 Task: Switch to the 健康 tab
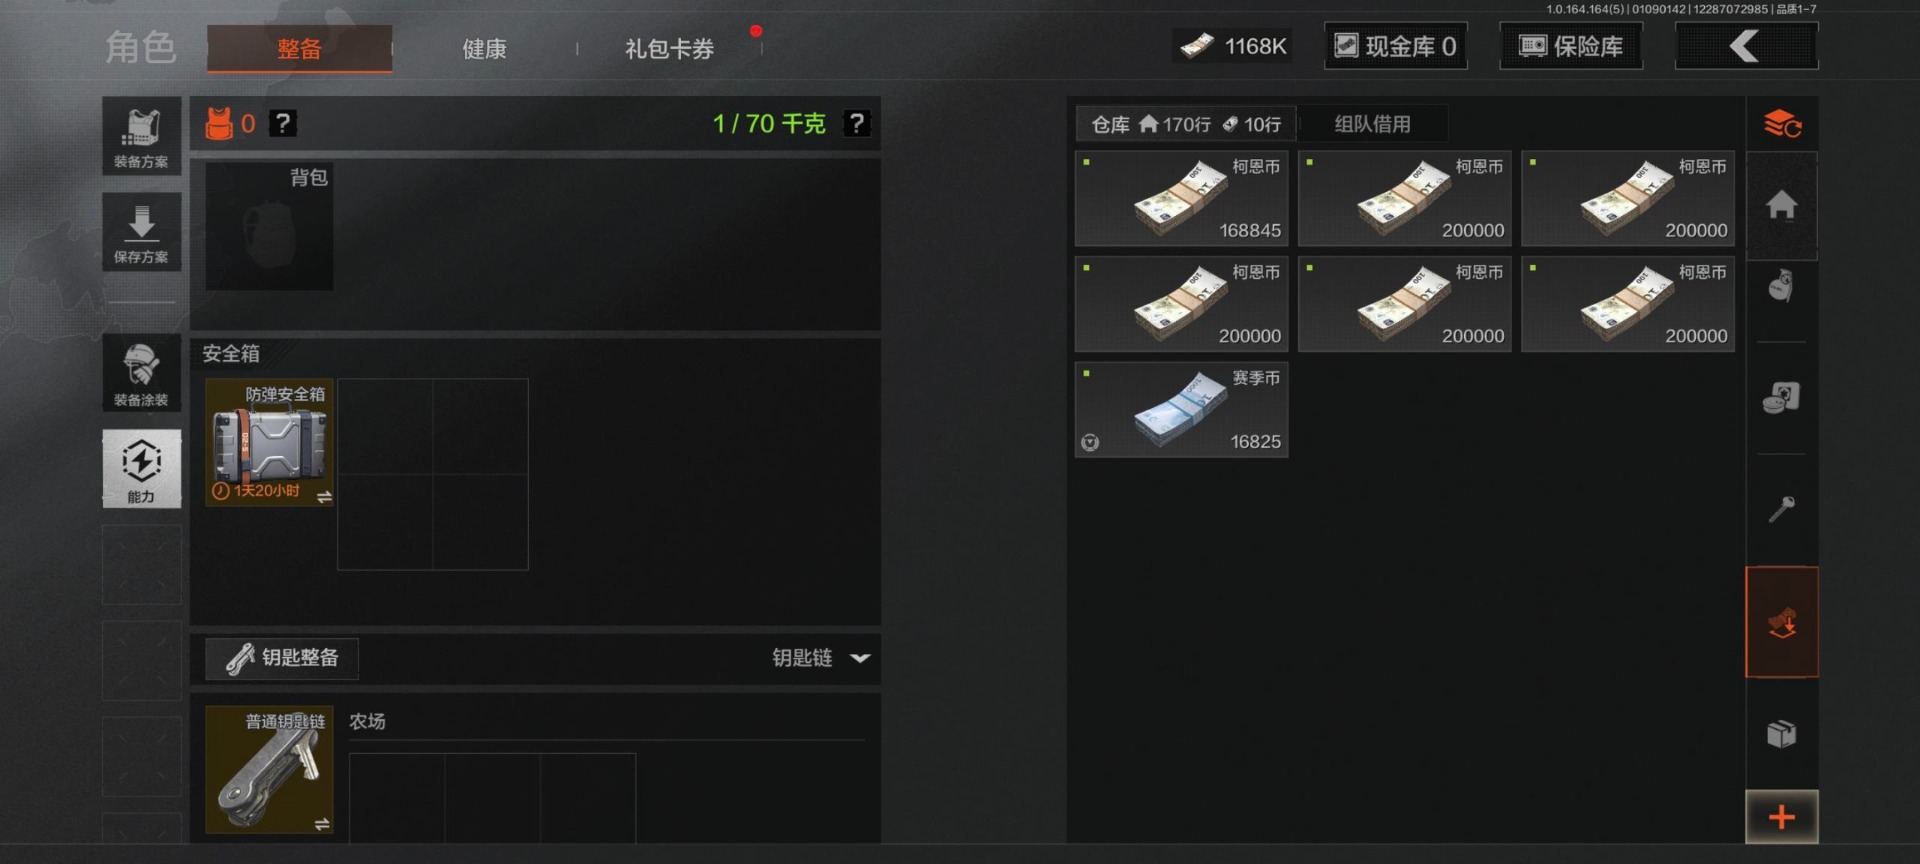484,48
